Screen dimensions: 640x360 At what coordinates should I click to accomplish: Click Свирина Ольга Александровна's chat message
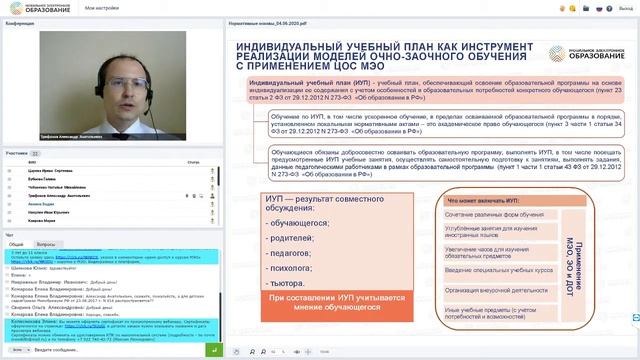pyautogui.click(x=61, y=307)
